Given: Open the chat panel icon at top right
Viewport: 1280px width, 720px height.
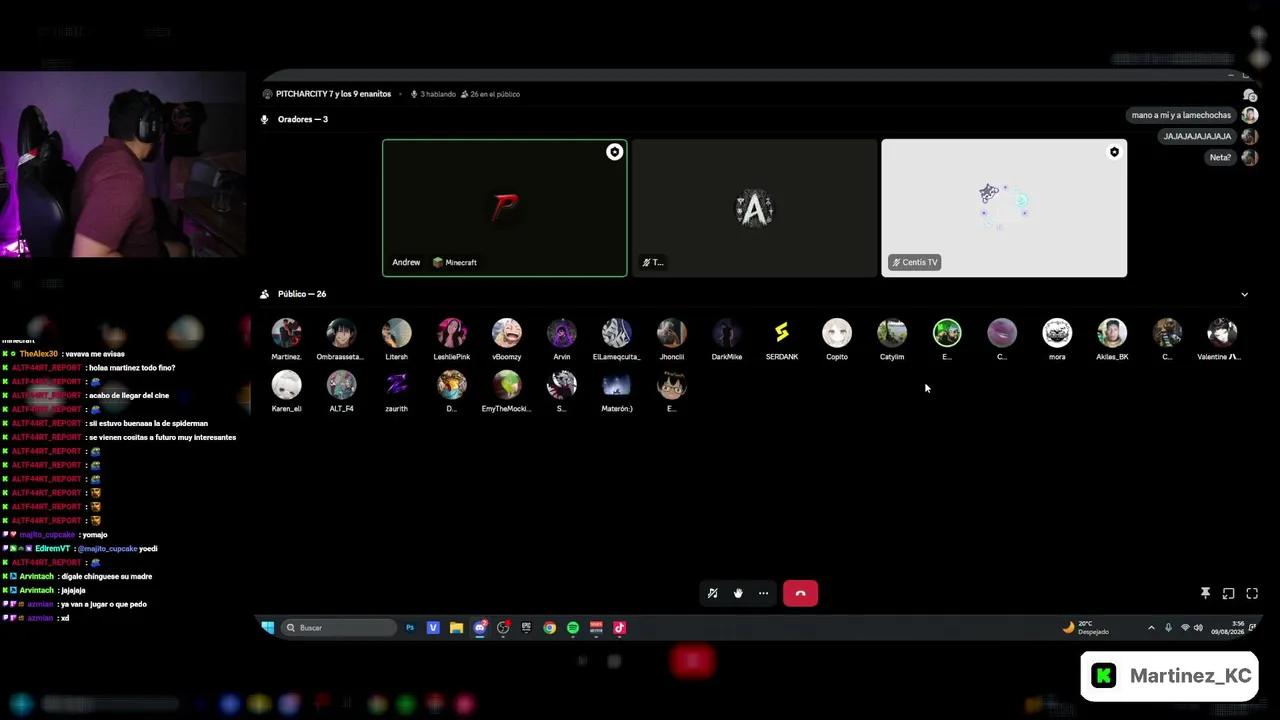Looking at the screenshot, I should tap(1249, 95).
